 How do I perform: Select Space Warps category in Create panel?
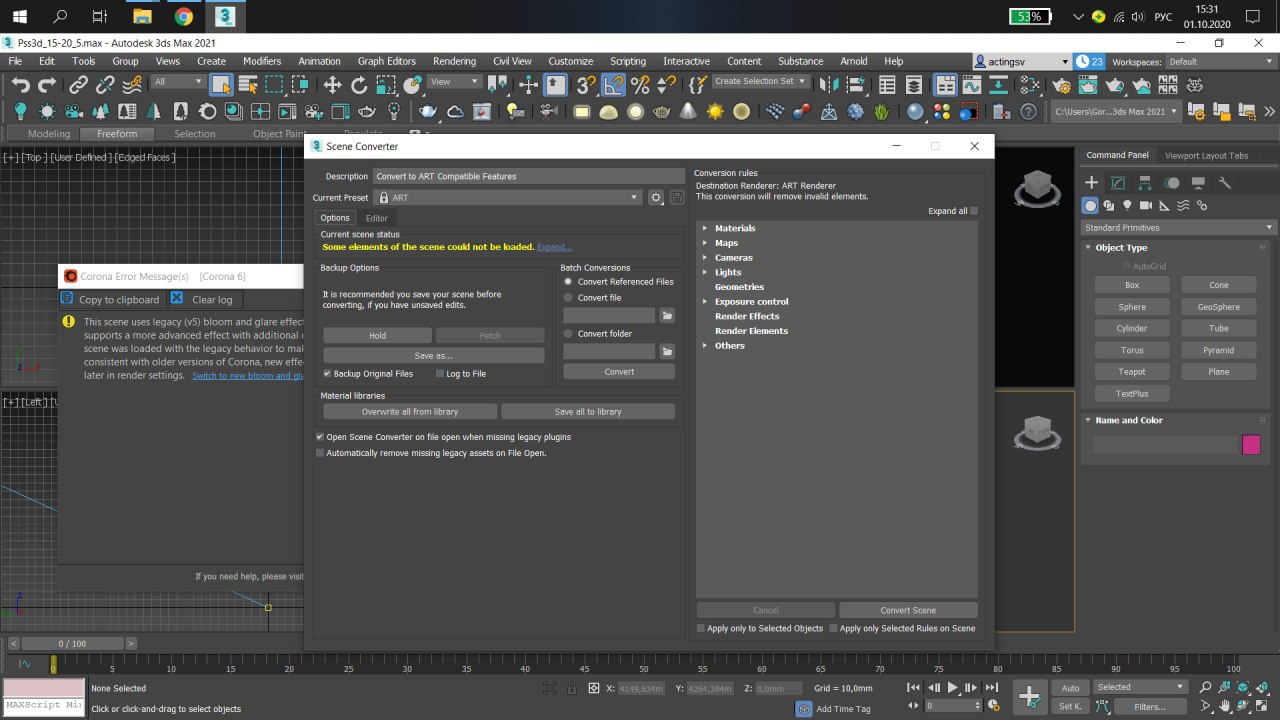point(1184,205)
